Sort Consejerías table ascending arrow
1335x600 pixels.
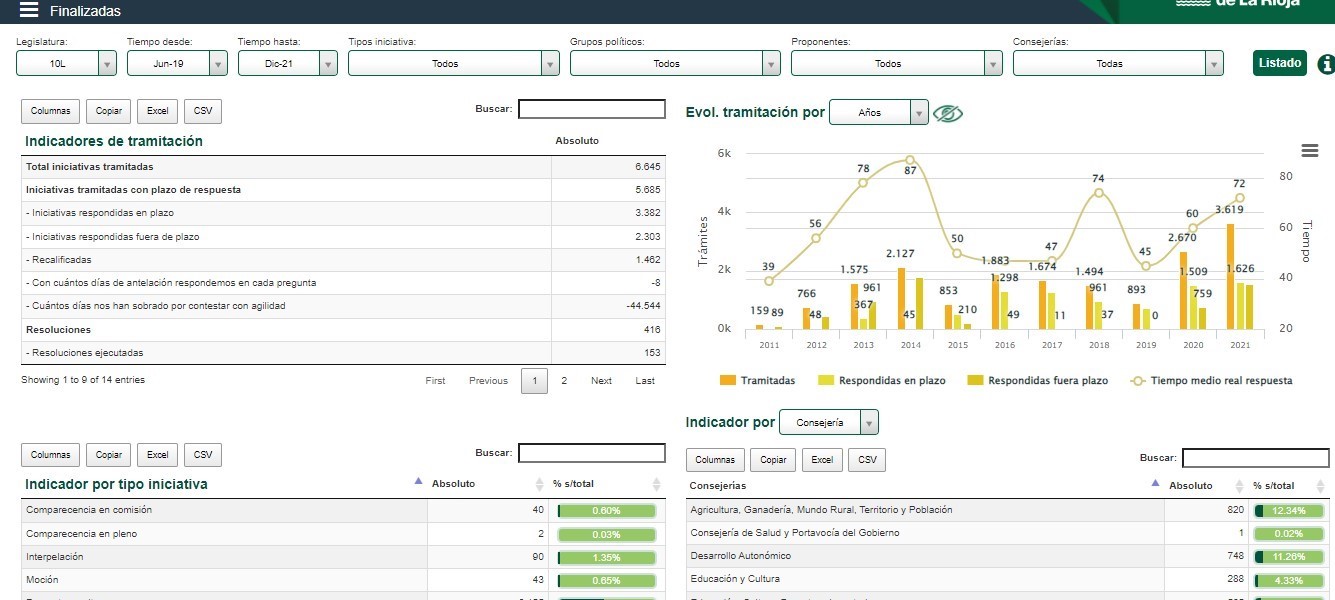(x=1155, y=484)
